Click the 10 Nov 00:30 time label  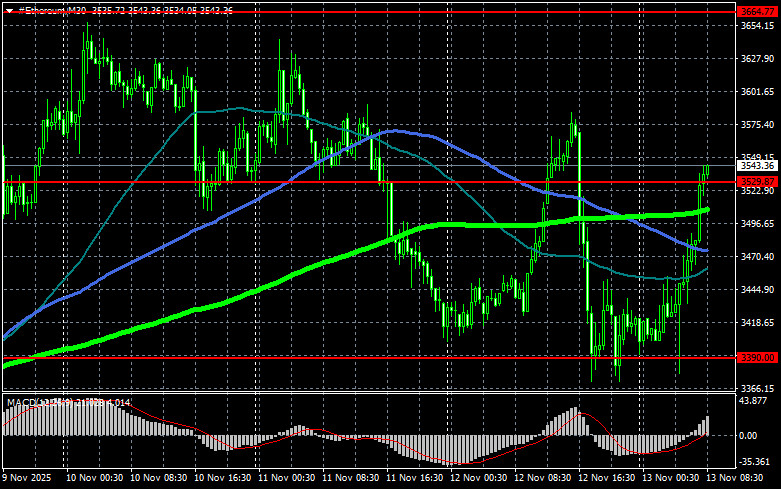coord(94,478)
